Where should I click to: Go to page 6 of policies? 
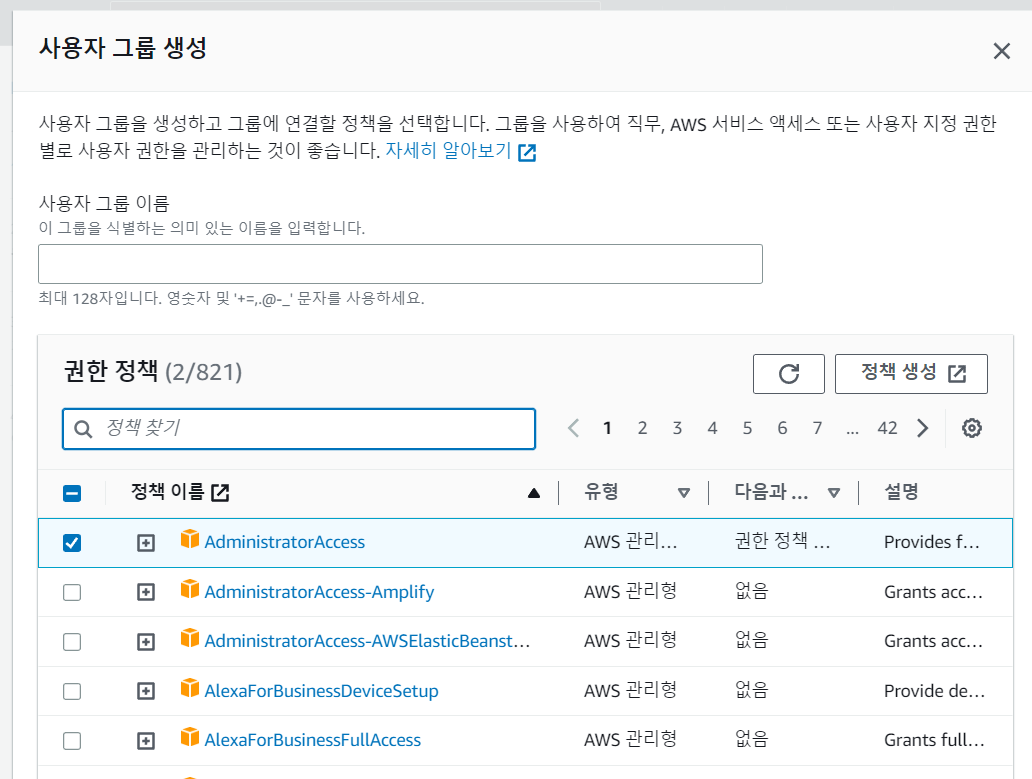[782, 428]
